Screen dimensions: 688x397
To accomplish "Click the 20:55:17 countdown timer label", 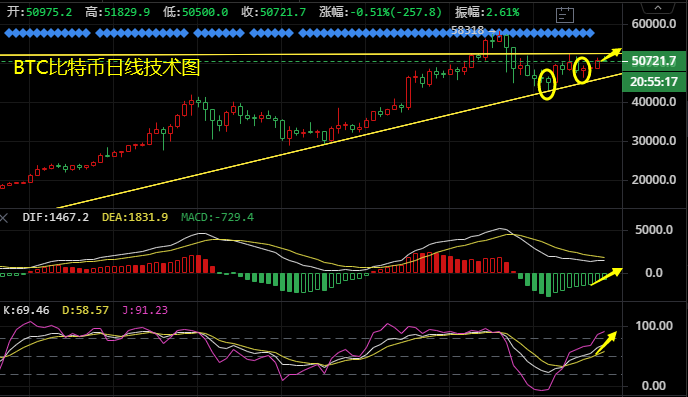I will (654, 82).
